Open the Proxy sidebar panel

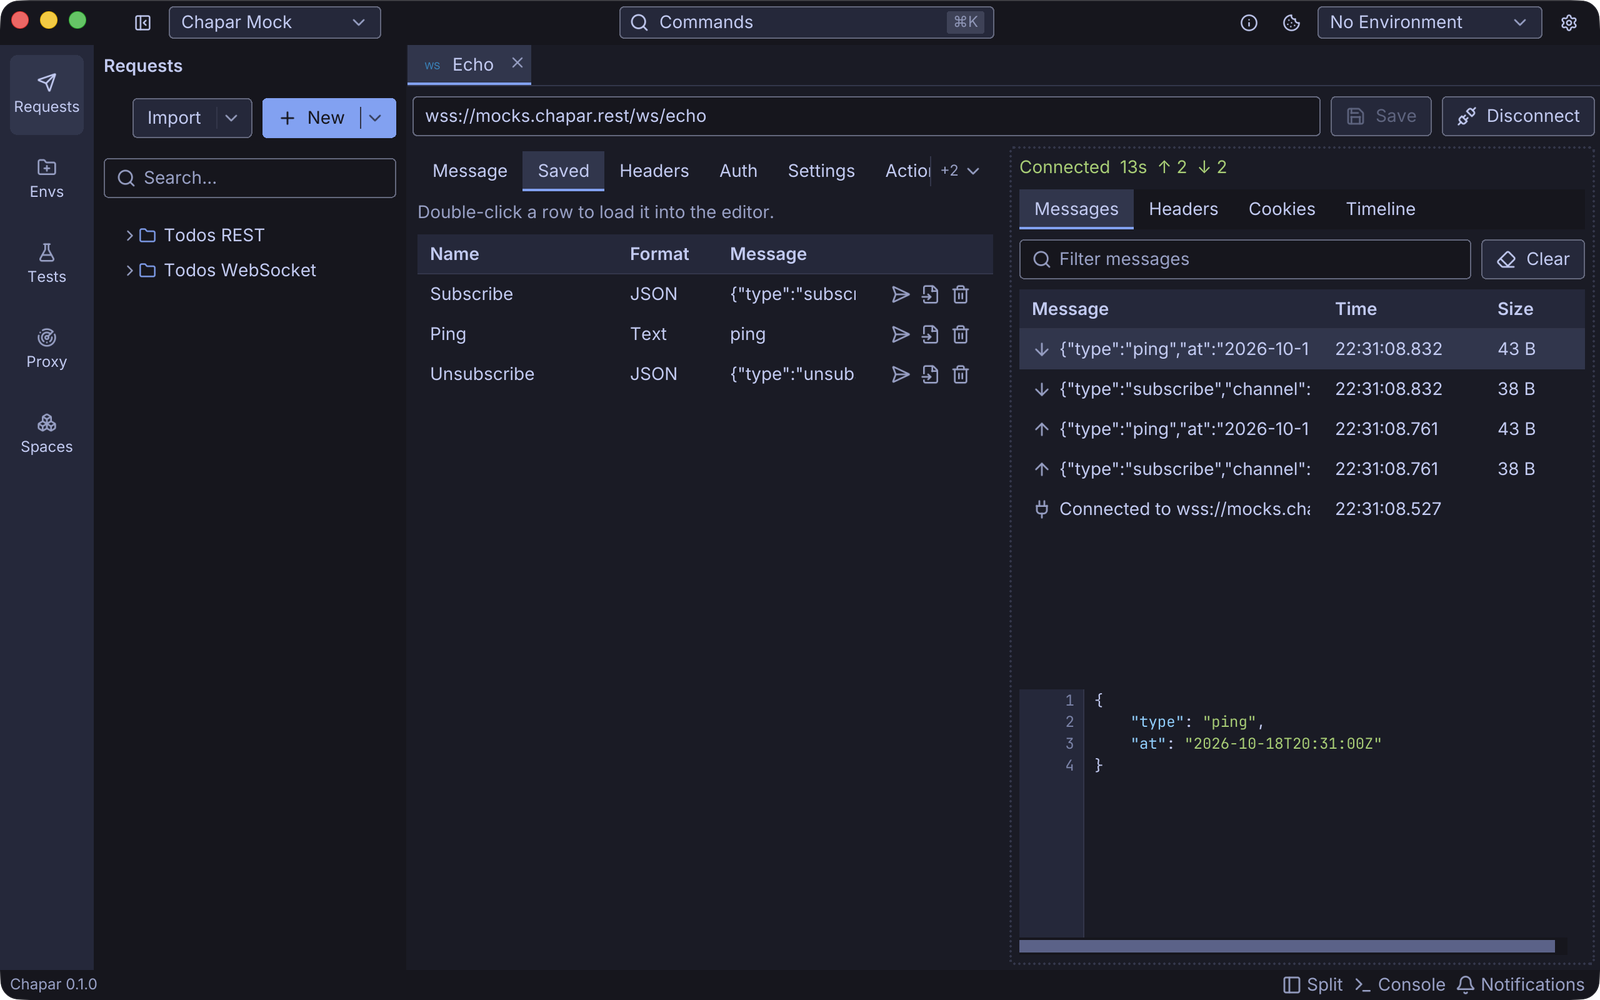[46, 349]
